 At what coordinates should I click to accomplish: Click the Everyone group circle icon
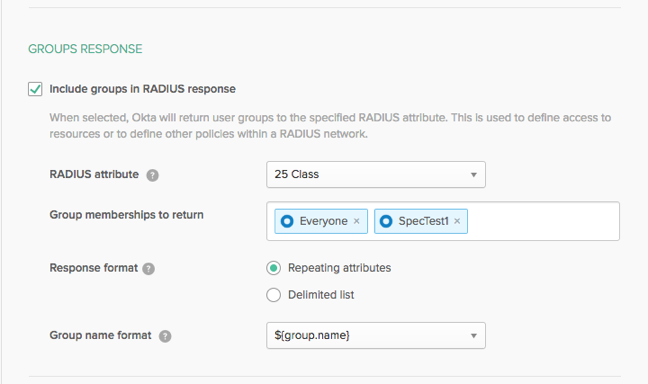pyautogui.click(x=287, y=221)
